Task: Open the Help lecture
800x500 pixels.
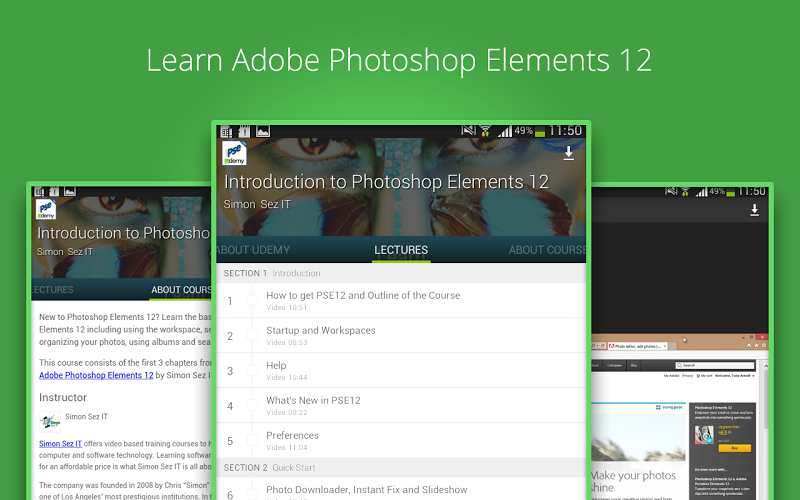Action: 401,370
